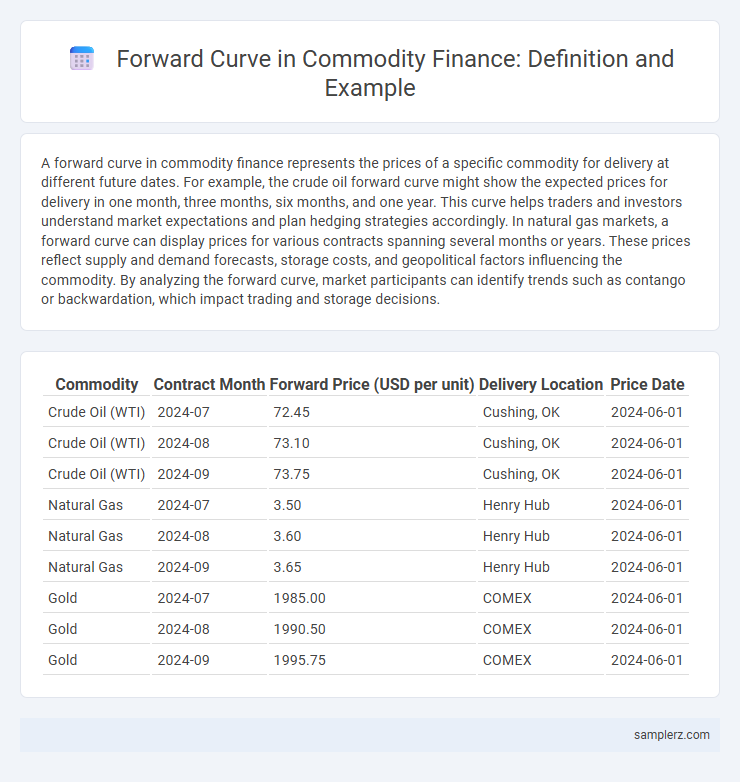Click the Gold price 1995.75
This screenshot has width=740, height=782.
300,660
